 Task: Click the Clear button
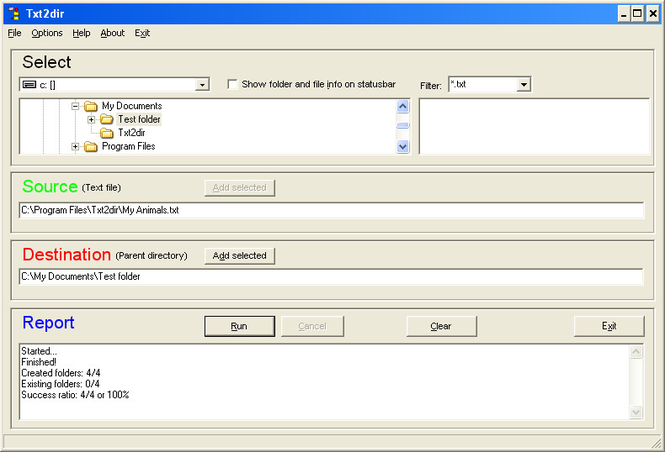pos(441,326)
